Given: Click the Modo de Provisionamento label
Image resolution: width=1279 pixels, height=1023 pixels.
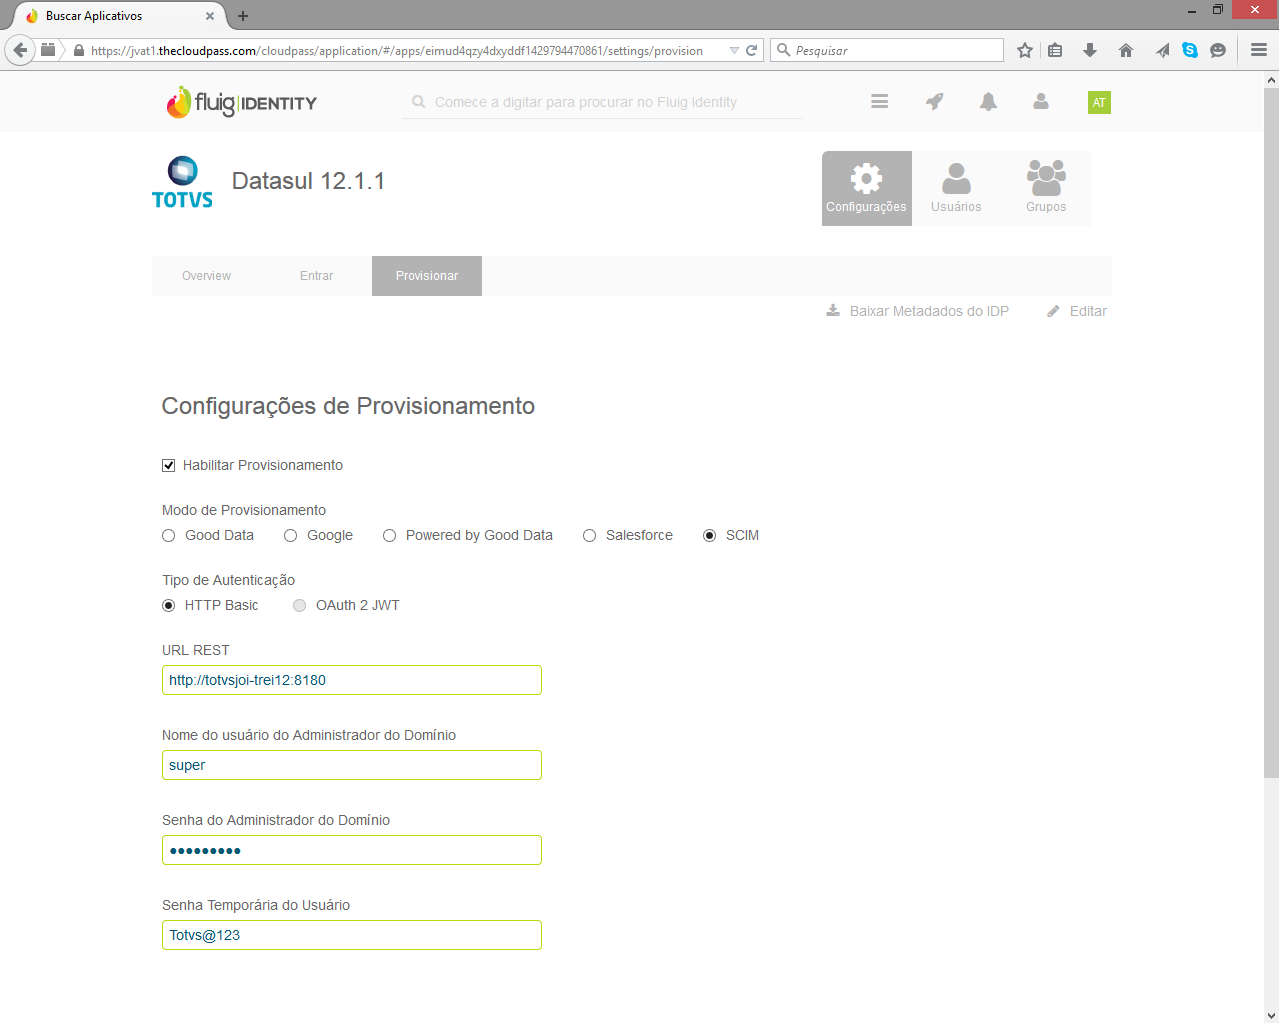Looking at the screenshot, I should coord(244,510).
